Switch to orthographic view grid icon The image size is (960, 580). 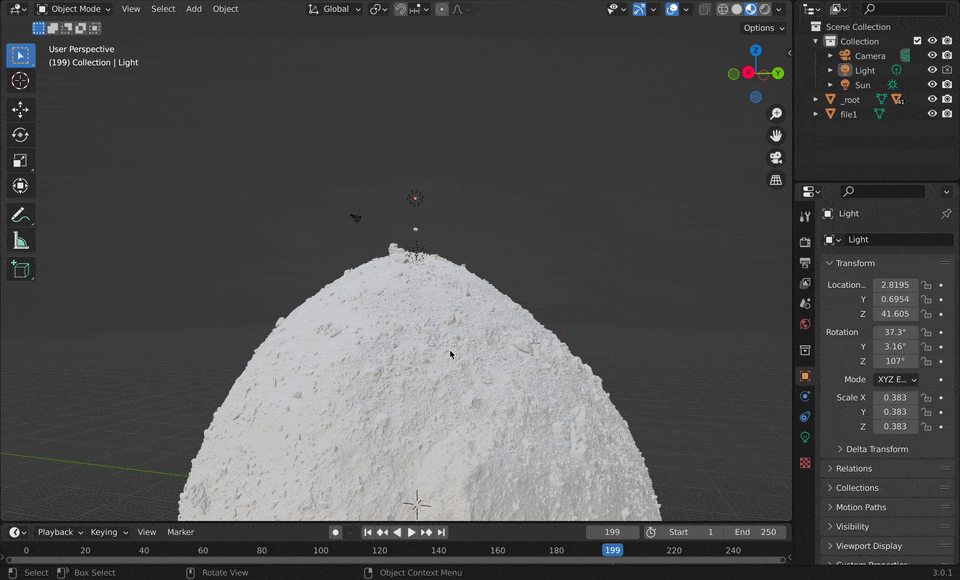tap(776, 180)
